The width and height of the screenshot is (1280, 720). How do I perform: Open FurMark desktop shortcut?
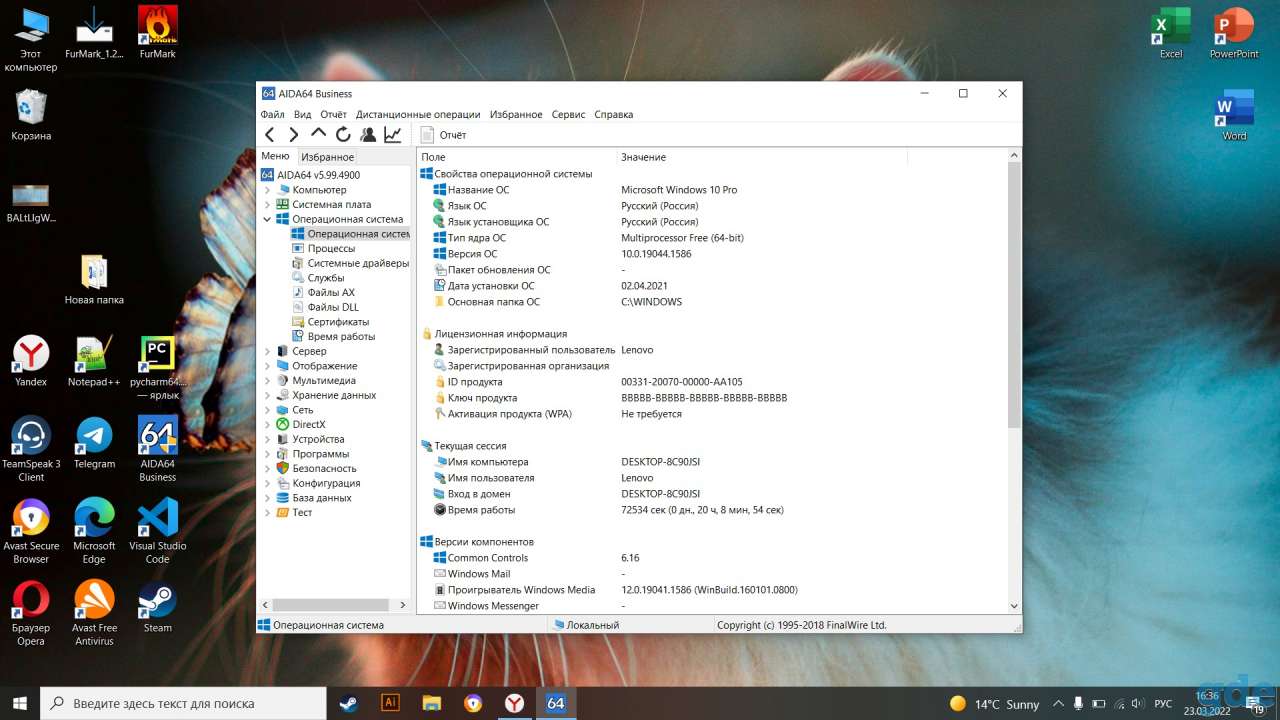click(x=158, y=33)
